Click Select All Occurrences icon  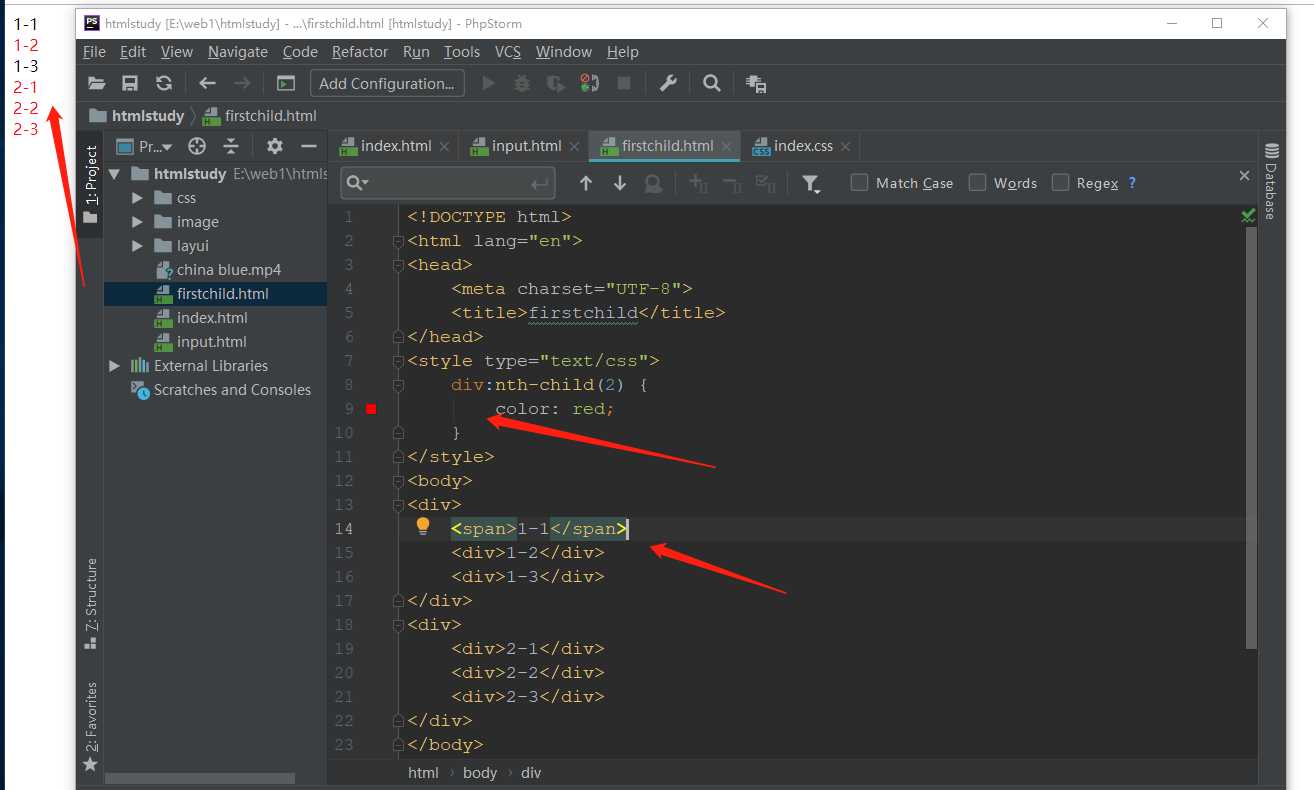click(766, 183)
